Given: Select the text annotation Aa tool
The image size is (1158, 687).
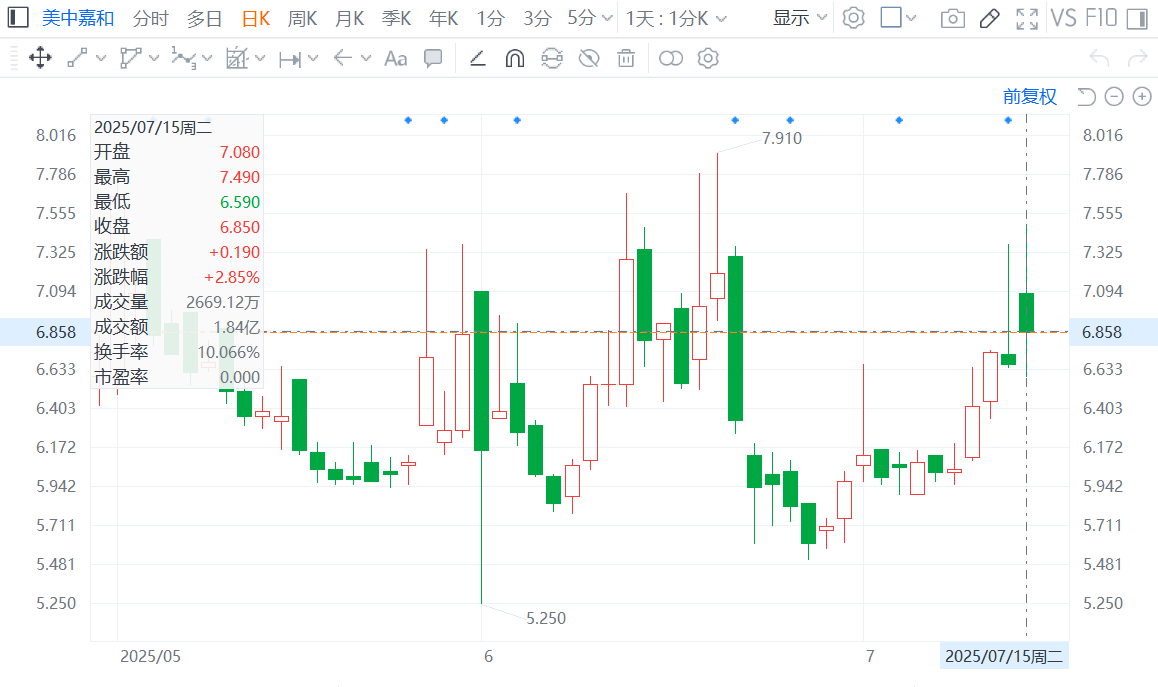Looking at the screenshot, I should (x=395, y=58).
